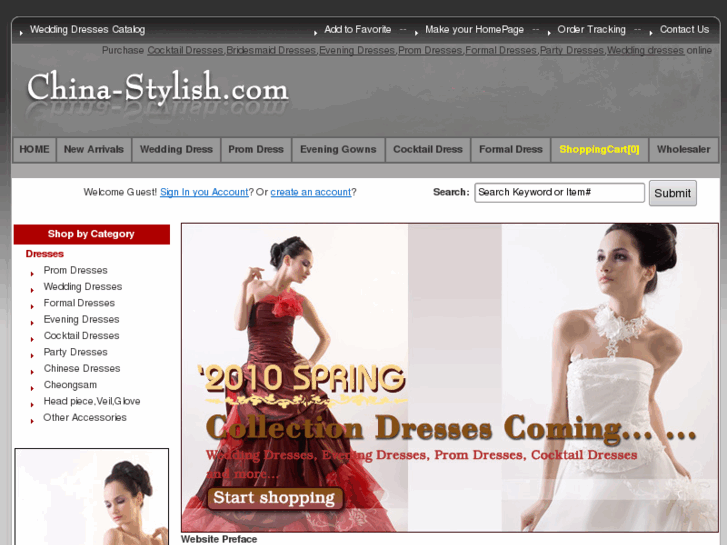Click Add to Favorite

pyautogui.click(x=357, y=30)
